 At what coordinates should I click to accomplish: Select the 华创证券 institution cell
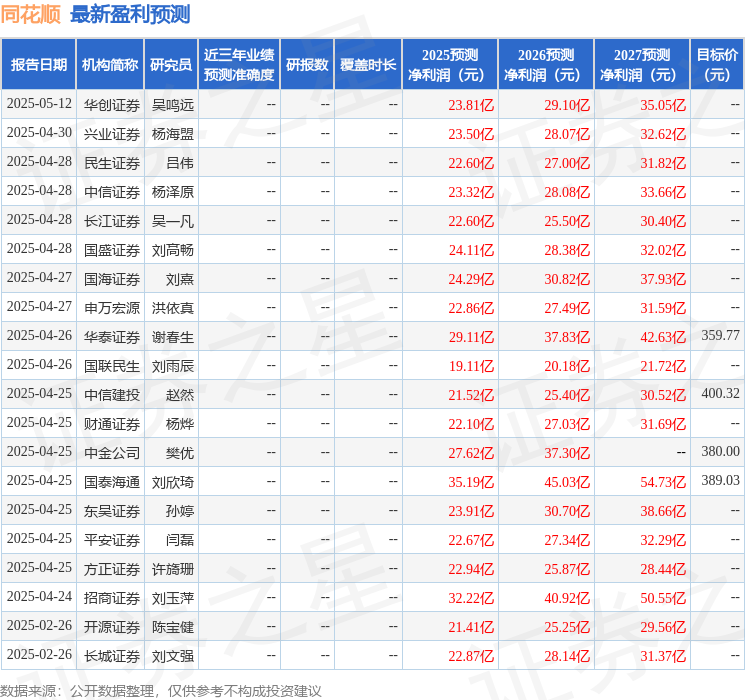[x=112, y=105]
